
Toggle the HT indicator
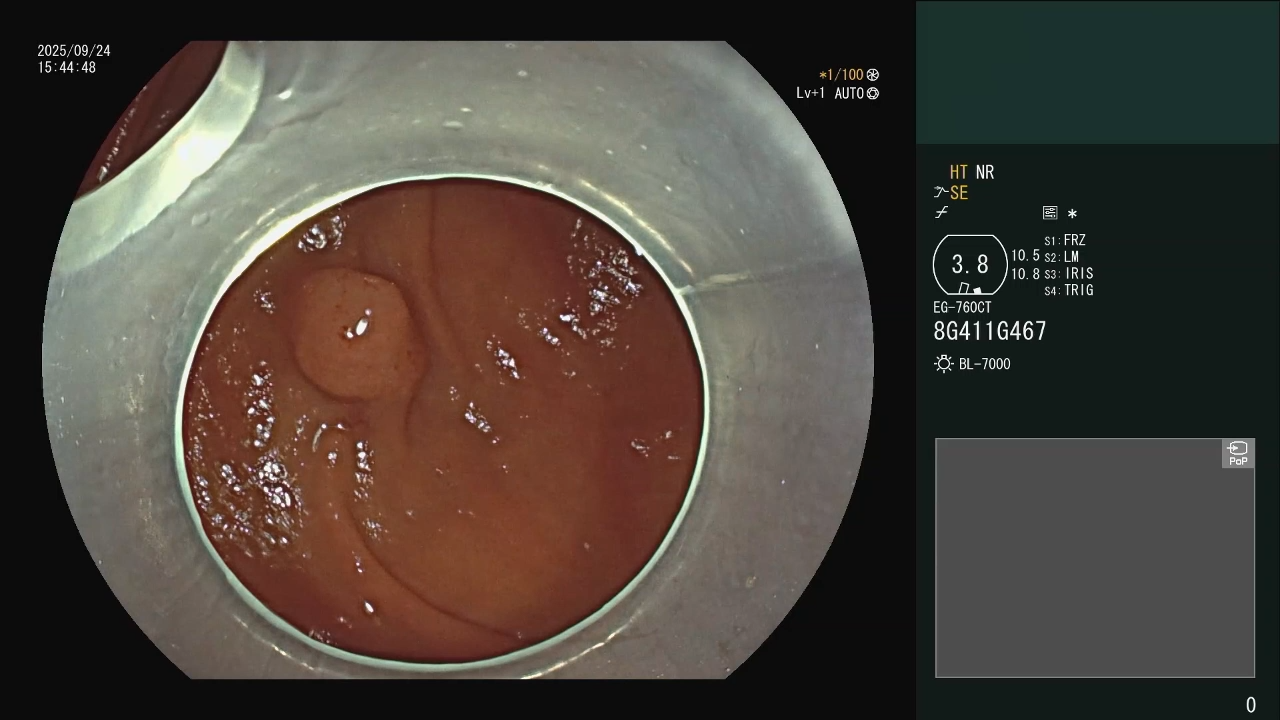coord(958,173)
